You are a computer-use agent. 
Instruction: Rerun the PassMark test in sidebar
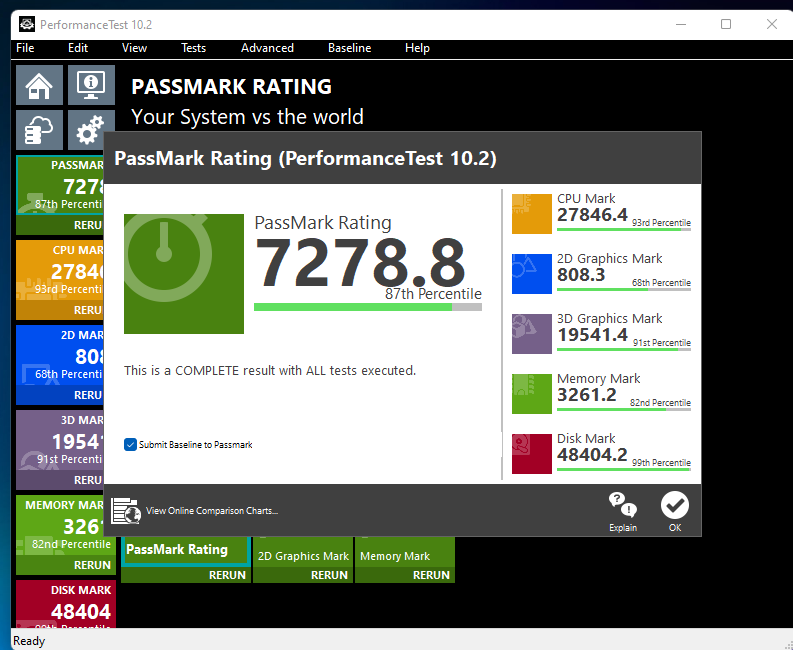(60, 225)
